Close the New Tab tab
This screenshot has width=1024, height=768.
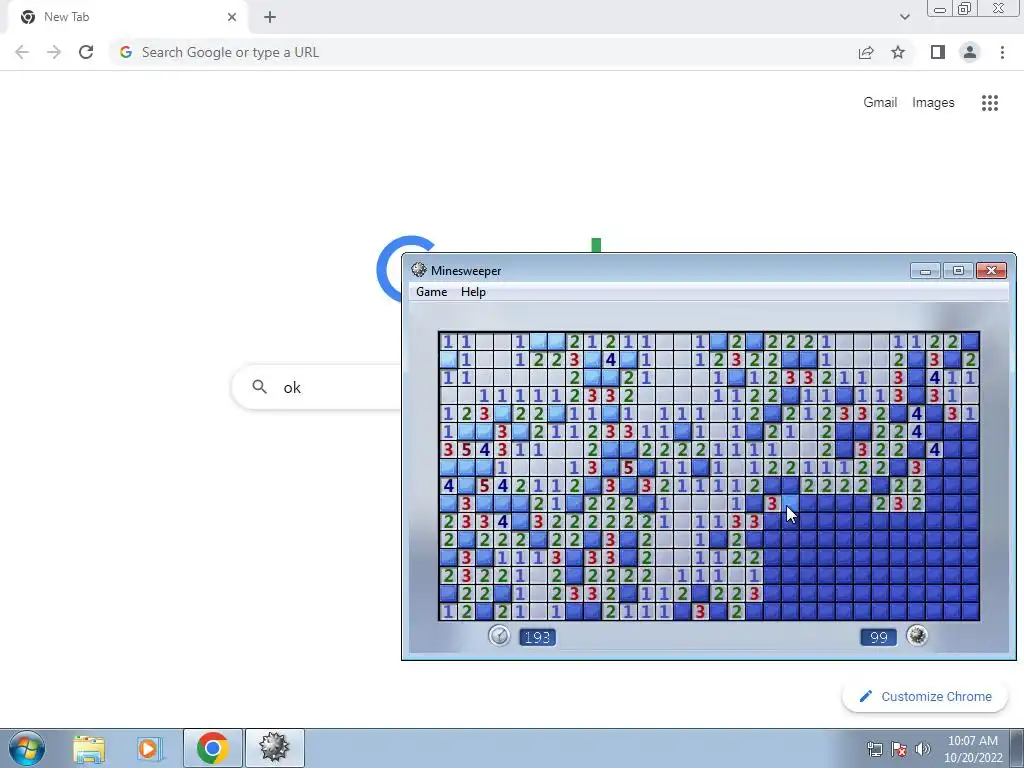tap(232, 17)
